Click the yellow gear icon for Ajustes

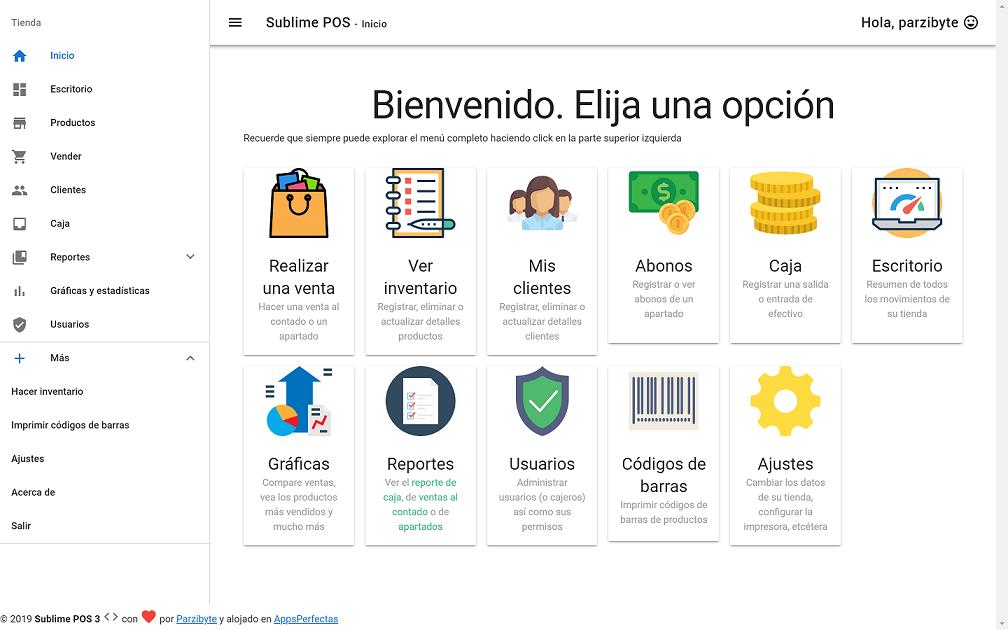[785, 401]
